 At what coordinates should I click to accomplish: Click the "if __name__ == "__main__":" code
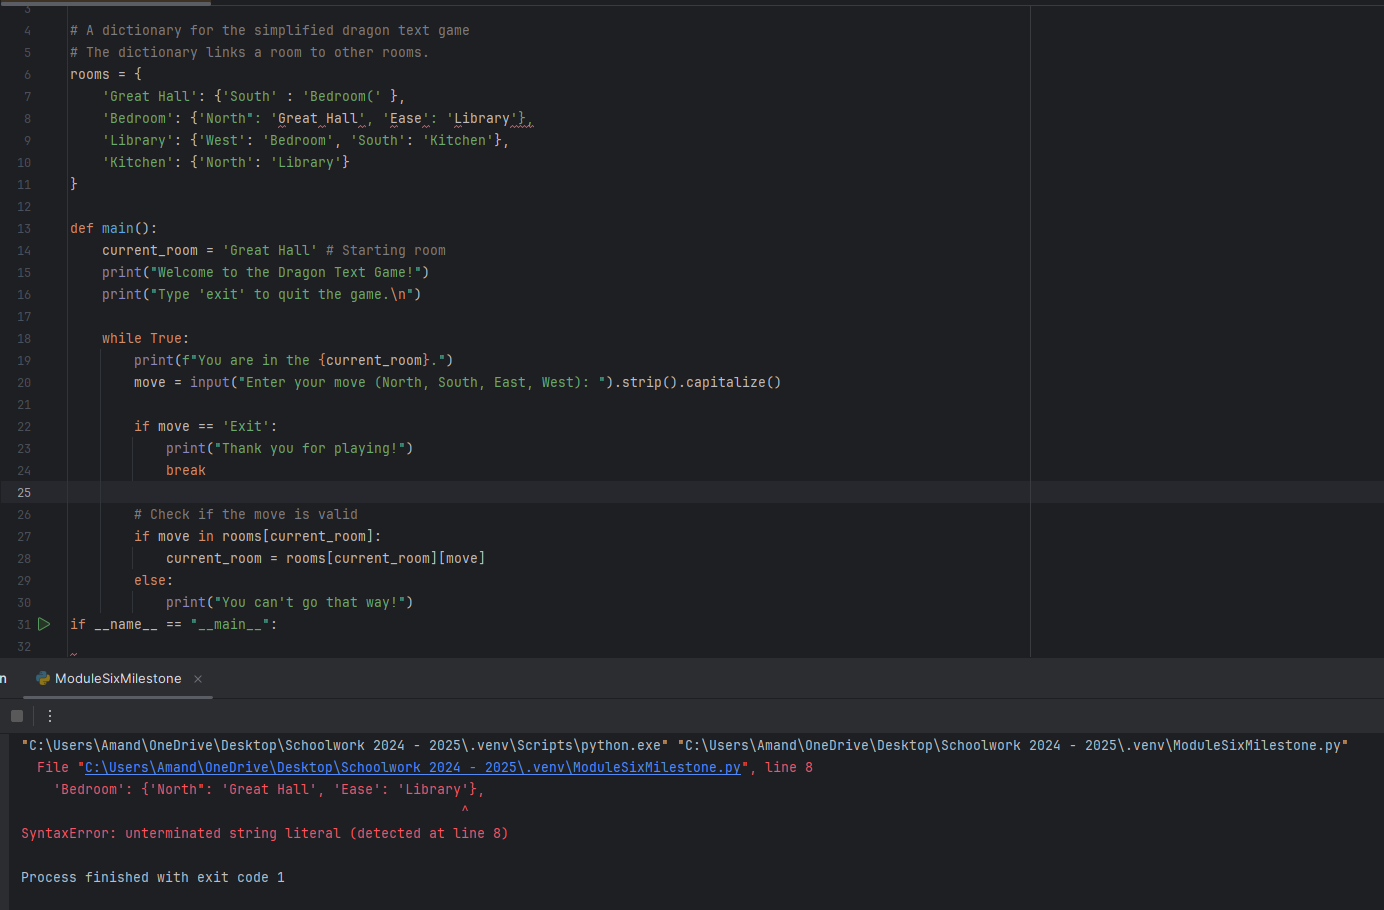[174, 625]
